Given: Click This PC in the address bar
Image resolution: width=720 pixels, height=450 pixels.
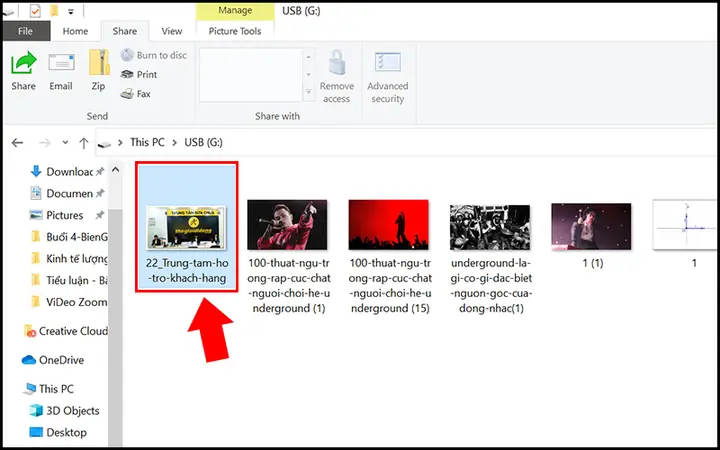Looking at the screenshot, I should click(147, 142).
